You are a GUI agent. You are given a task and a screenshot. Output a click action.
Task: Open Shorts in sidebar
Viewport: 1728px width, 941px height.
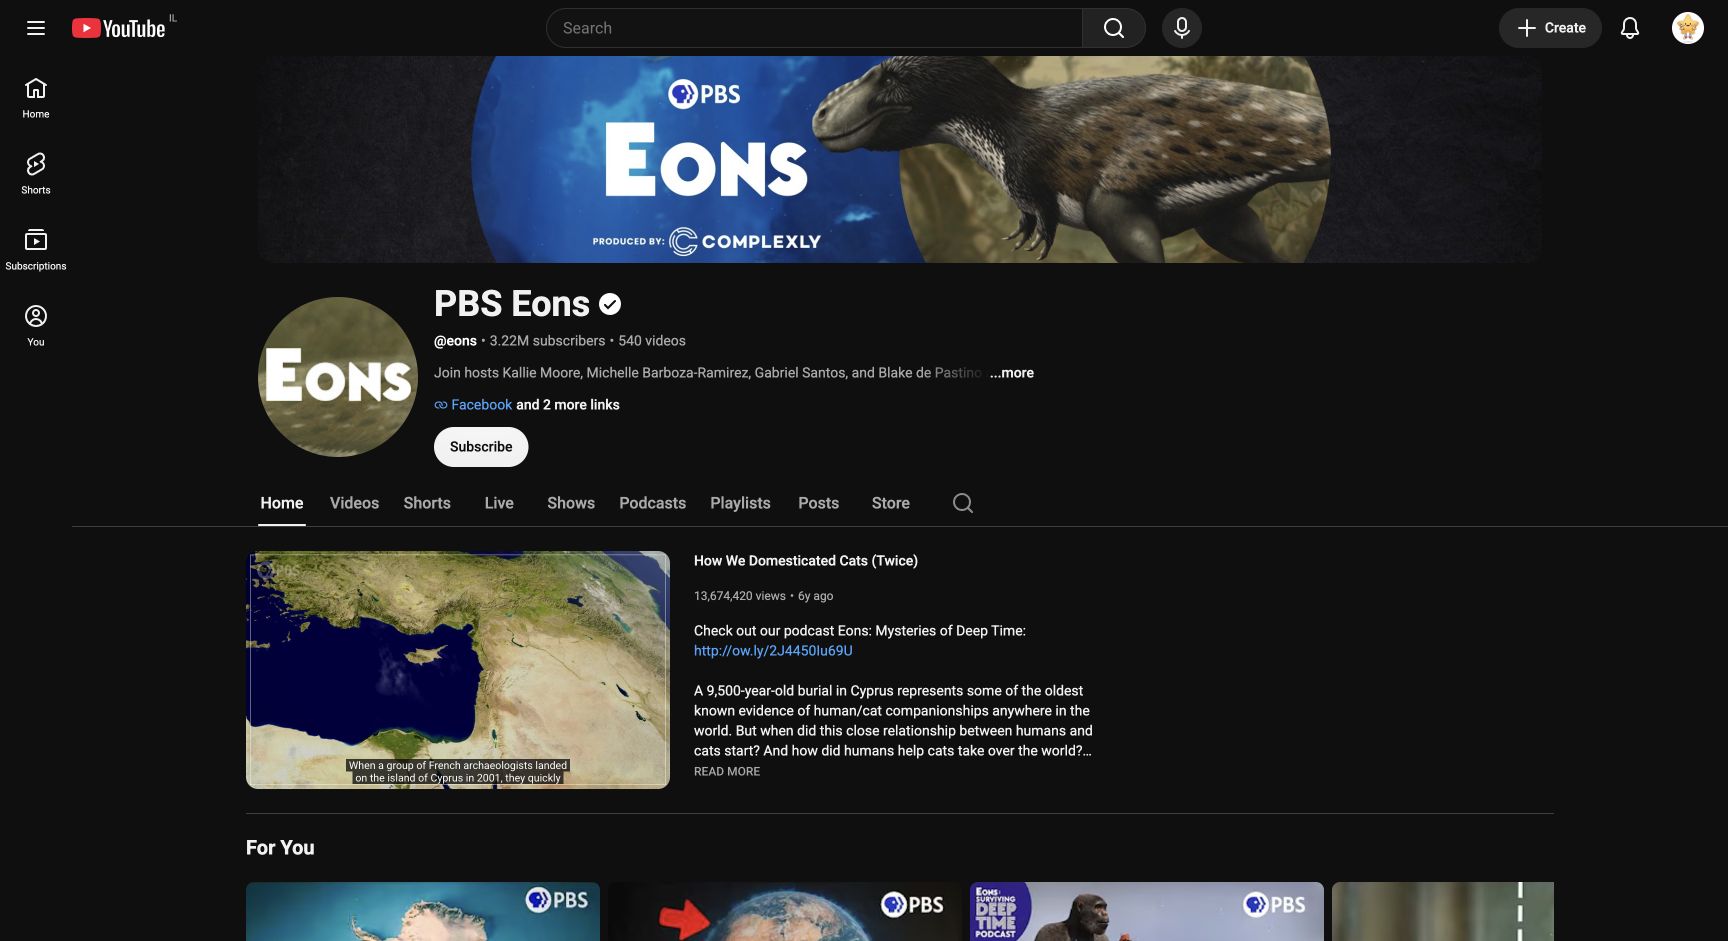36,174
